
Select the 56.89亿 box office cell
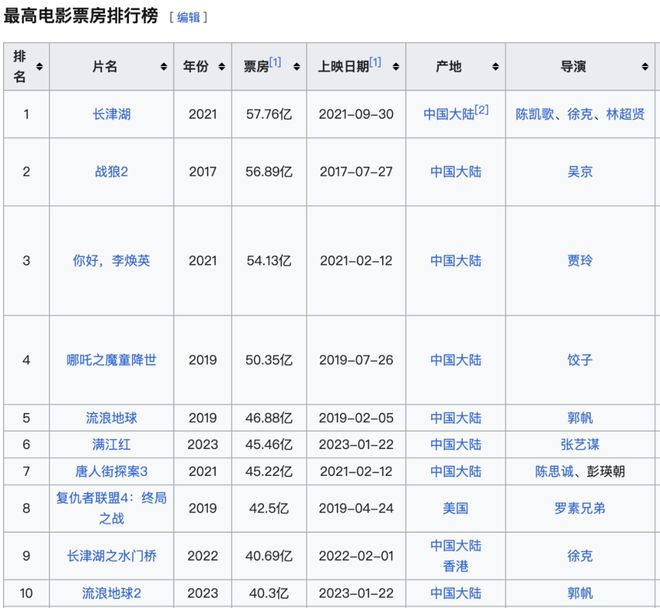coord(269,172)
